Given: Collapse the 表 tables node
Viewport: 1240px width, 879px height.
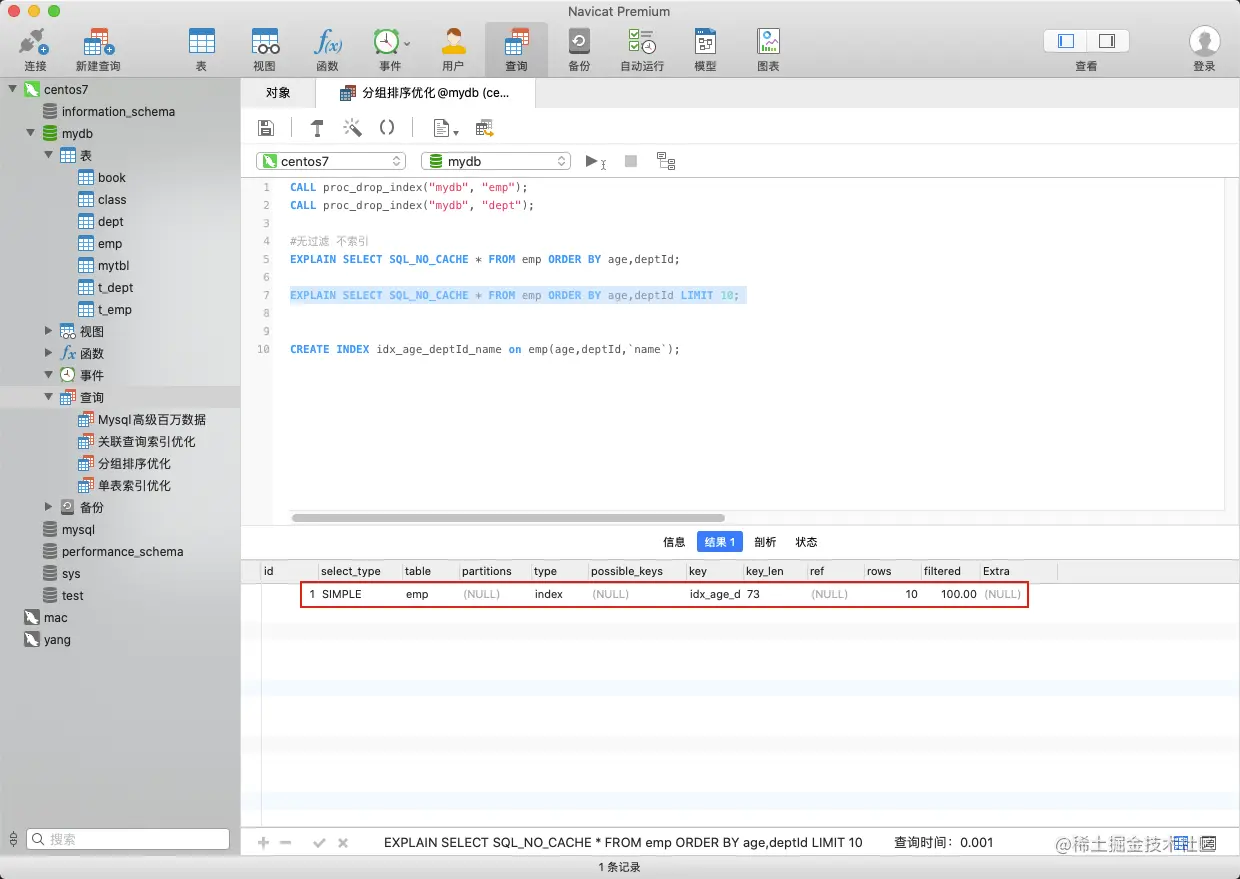Looking at the screenshot, I should coord(48,155).
